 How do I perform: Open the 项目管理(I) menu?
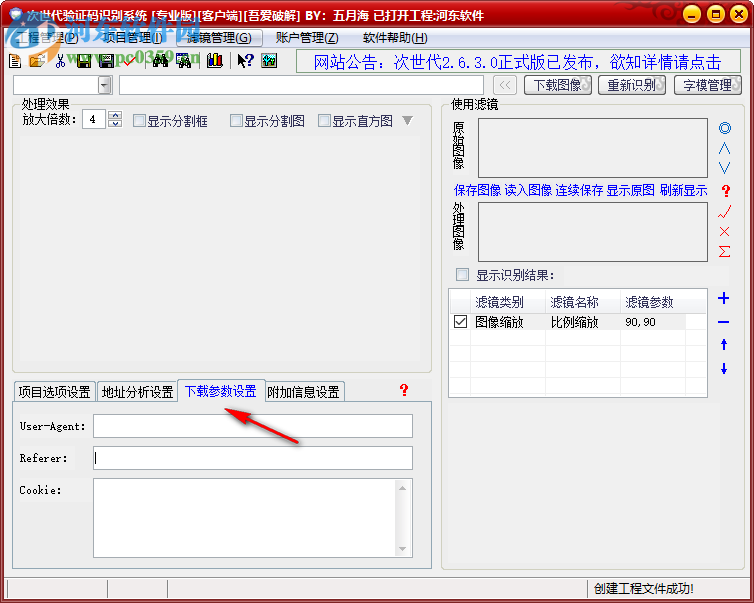pos(133,38)
